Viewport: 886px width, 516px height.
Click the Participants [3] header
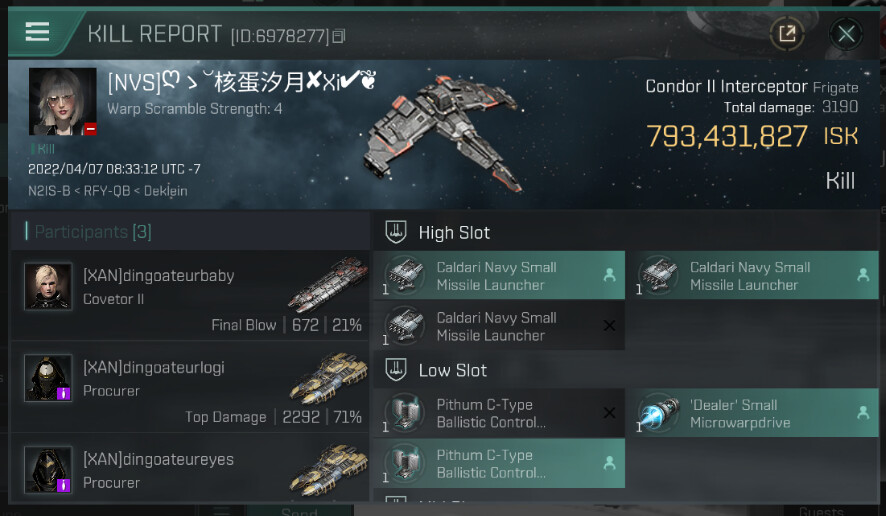(x=93, y=232)
